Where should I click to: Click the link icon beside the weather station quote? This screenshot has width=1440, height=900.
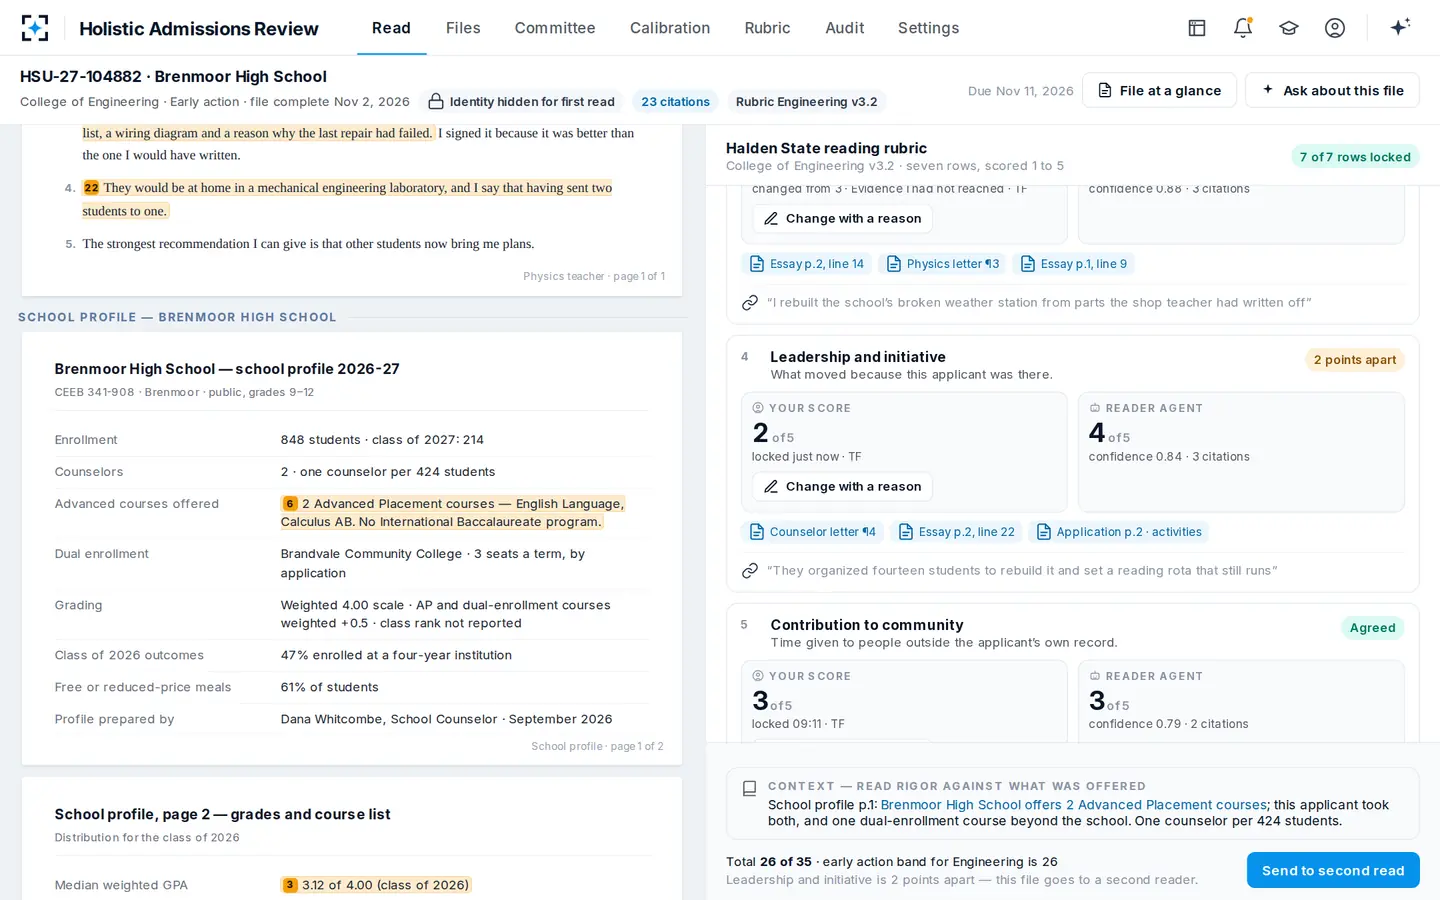(x=750, y=302)
